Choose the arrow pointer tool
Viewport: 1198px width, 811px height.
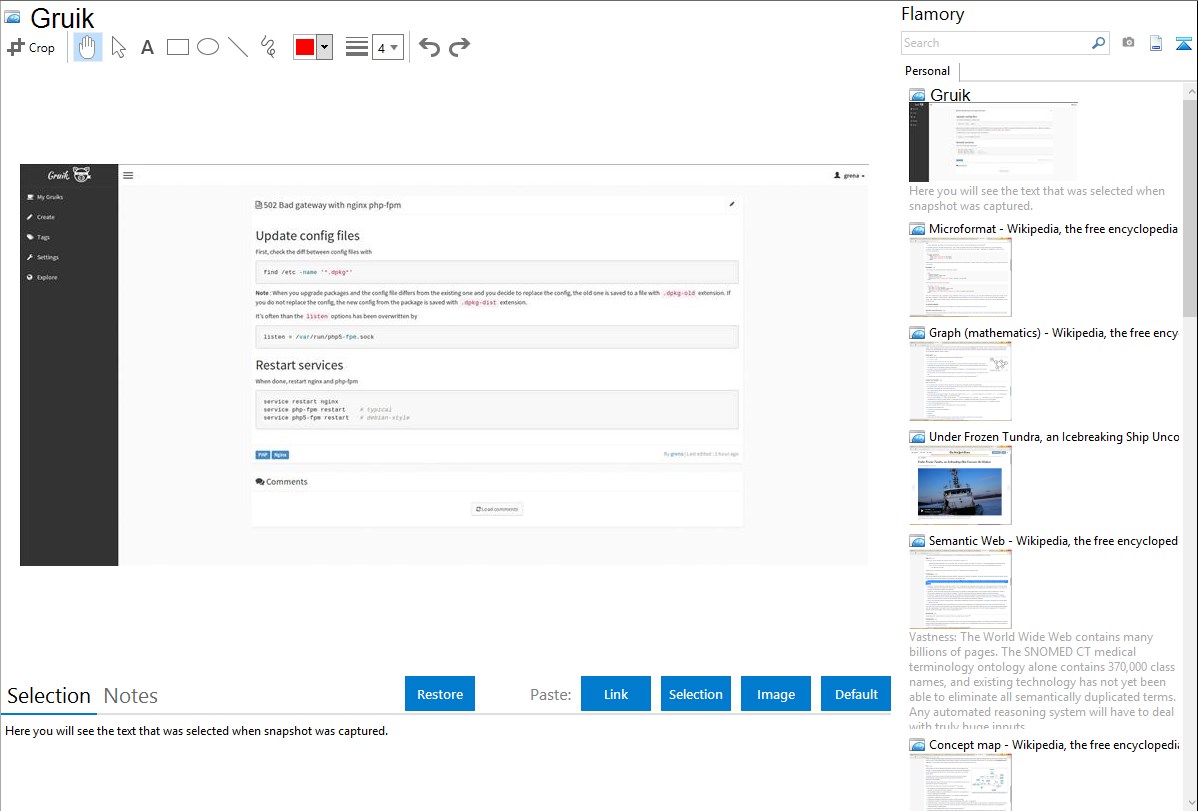[x=118, y=47]
